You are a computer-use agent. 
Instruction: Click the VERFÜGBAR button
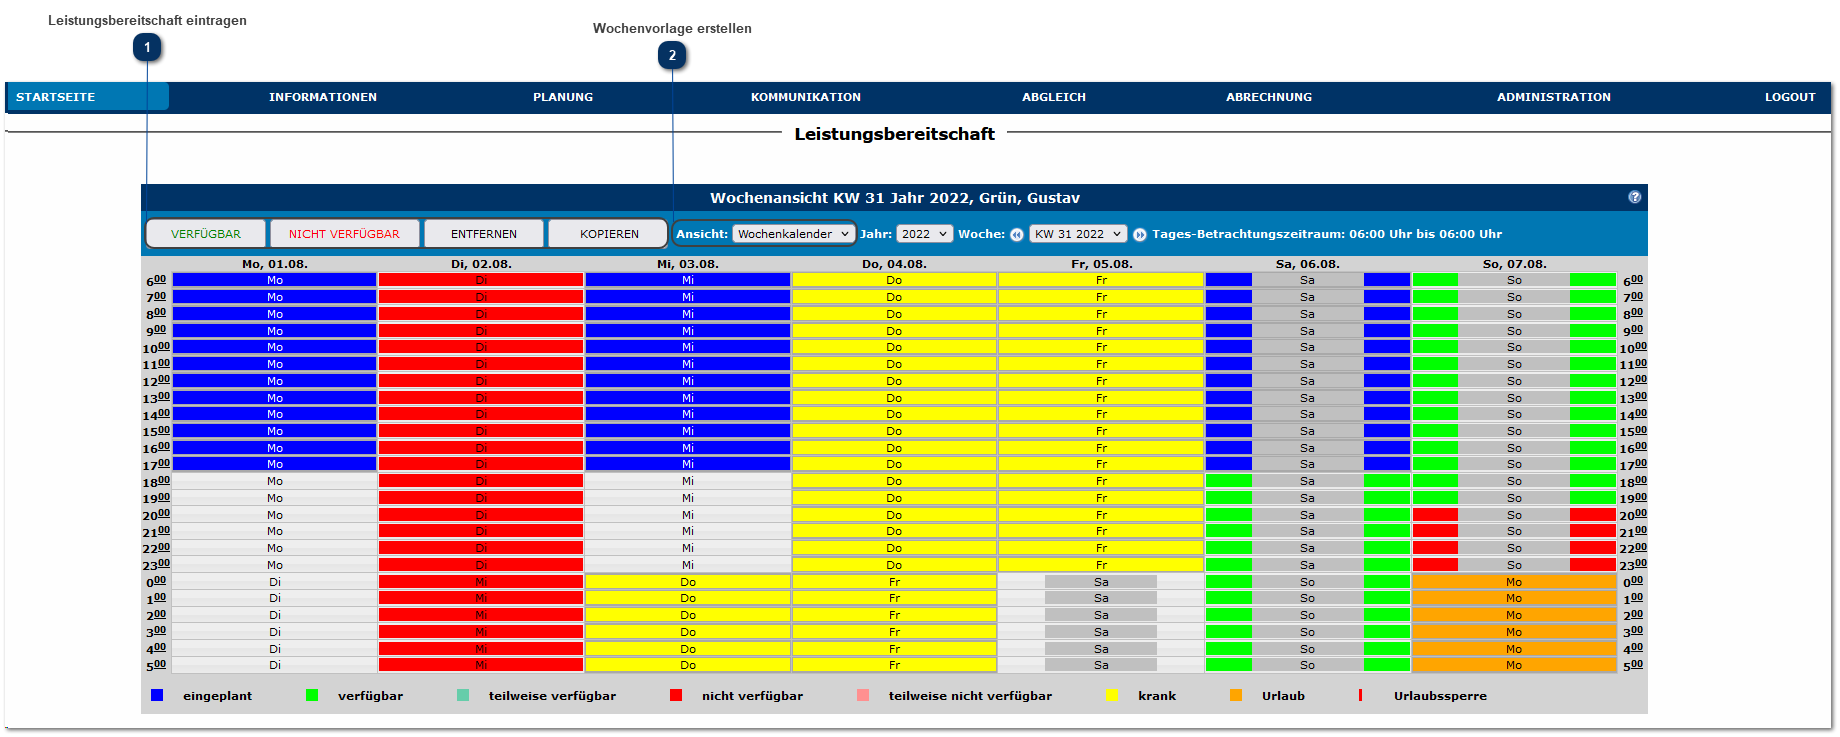pyautogui.click(x=206, y=234)
